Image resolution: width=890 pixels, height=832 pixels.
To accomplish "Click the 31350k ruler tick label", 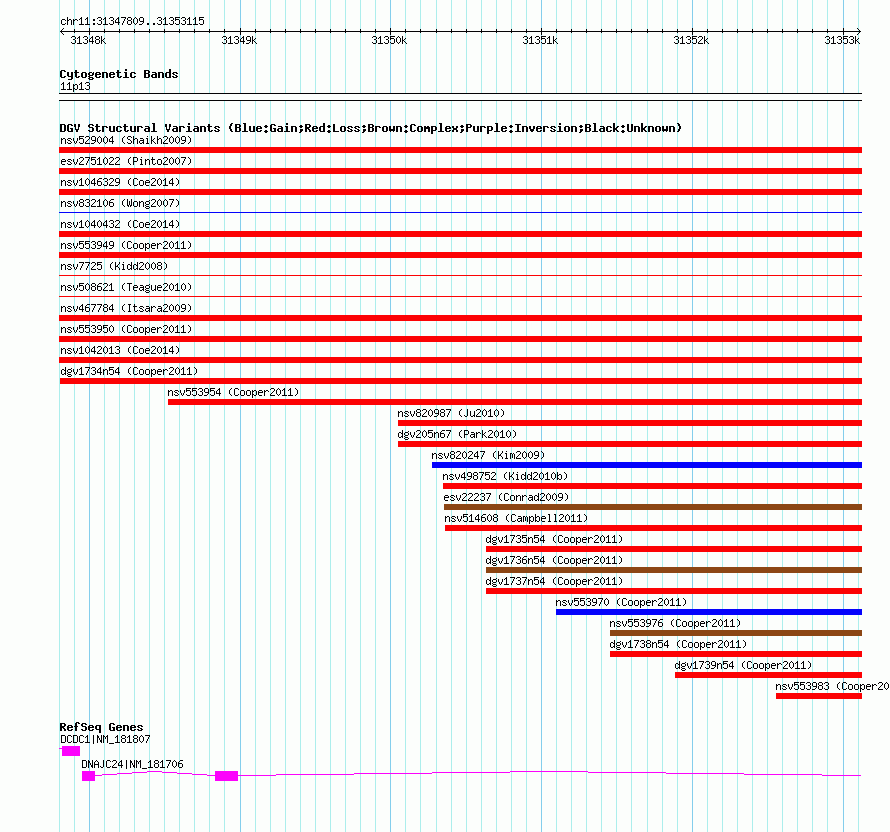I will click(389, 40).
